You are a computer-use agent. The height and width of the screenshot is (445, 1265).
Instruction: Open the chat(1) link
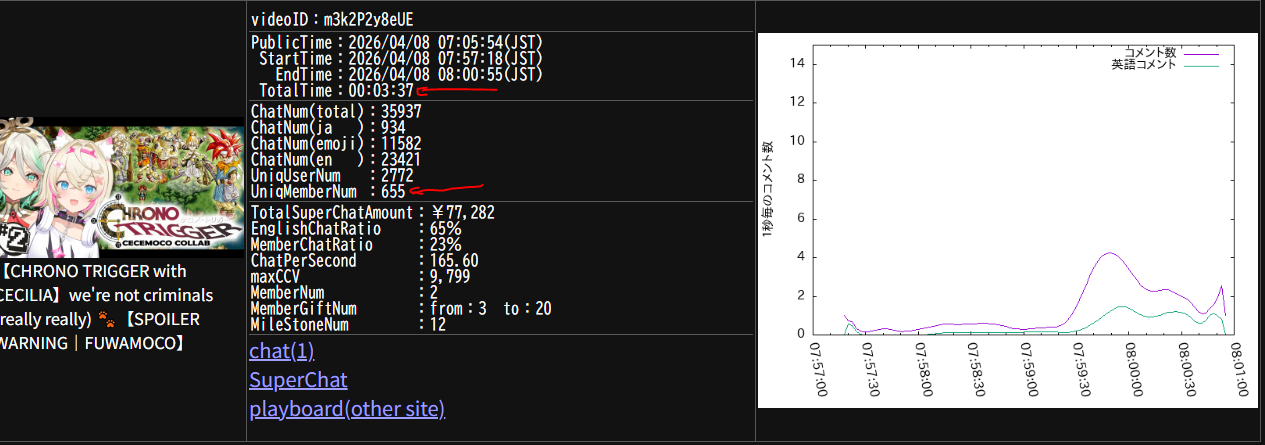click(x=281, y=351)
